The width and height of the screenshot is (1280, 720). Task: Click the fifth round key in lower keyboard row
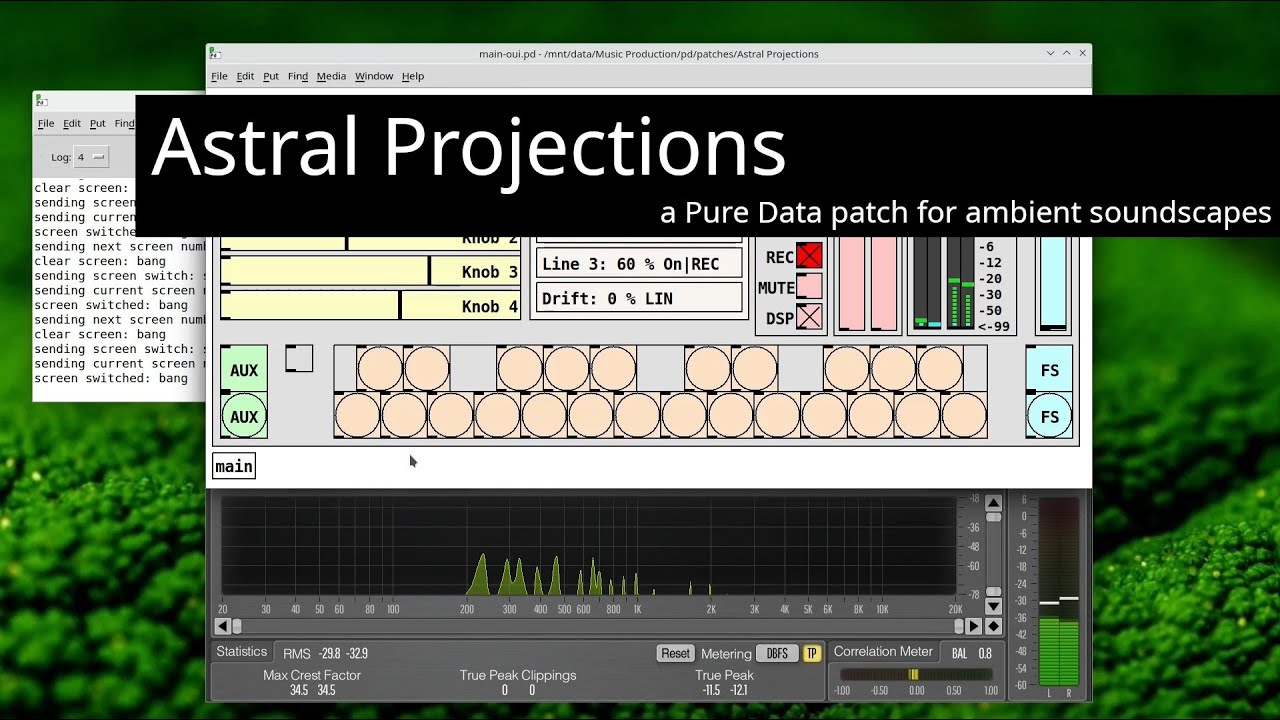[544, 415]
